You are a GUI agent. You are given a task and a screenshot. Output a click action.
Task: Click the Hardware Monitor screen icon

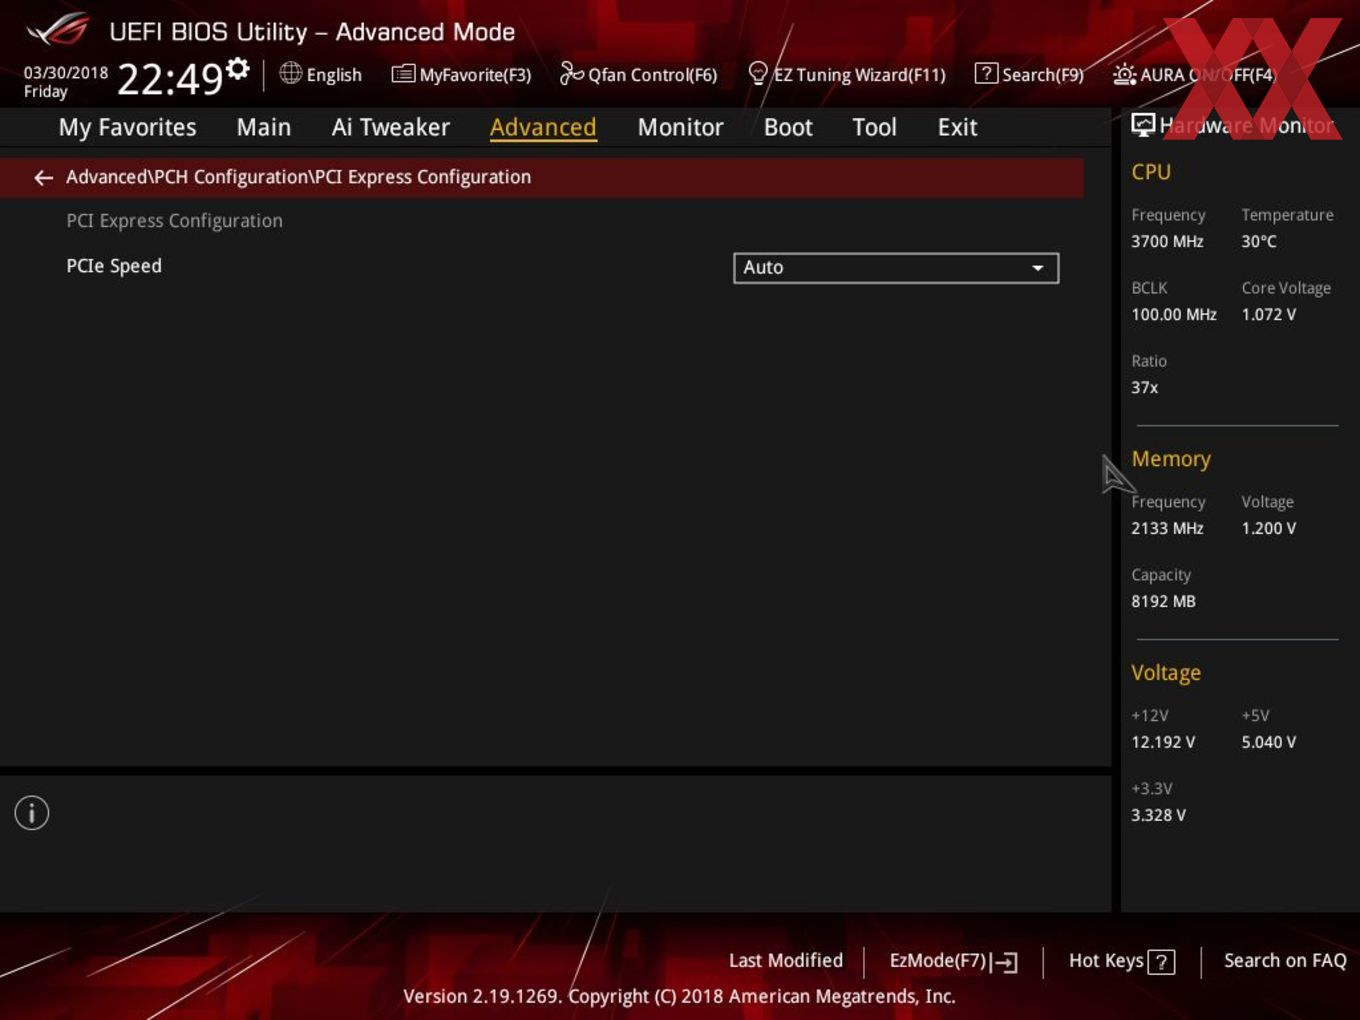pyautogui.click(x=1143, y=125)
